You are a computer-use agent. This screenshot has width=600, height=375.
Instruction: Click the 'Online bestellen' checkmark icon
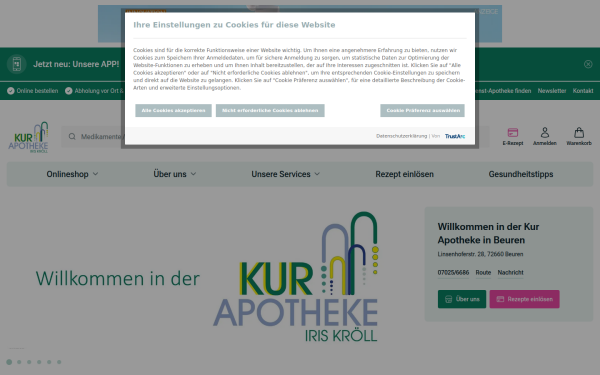pos(11,91)
